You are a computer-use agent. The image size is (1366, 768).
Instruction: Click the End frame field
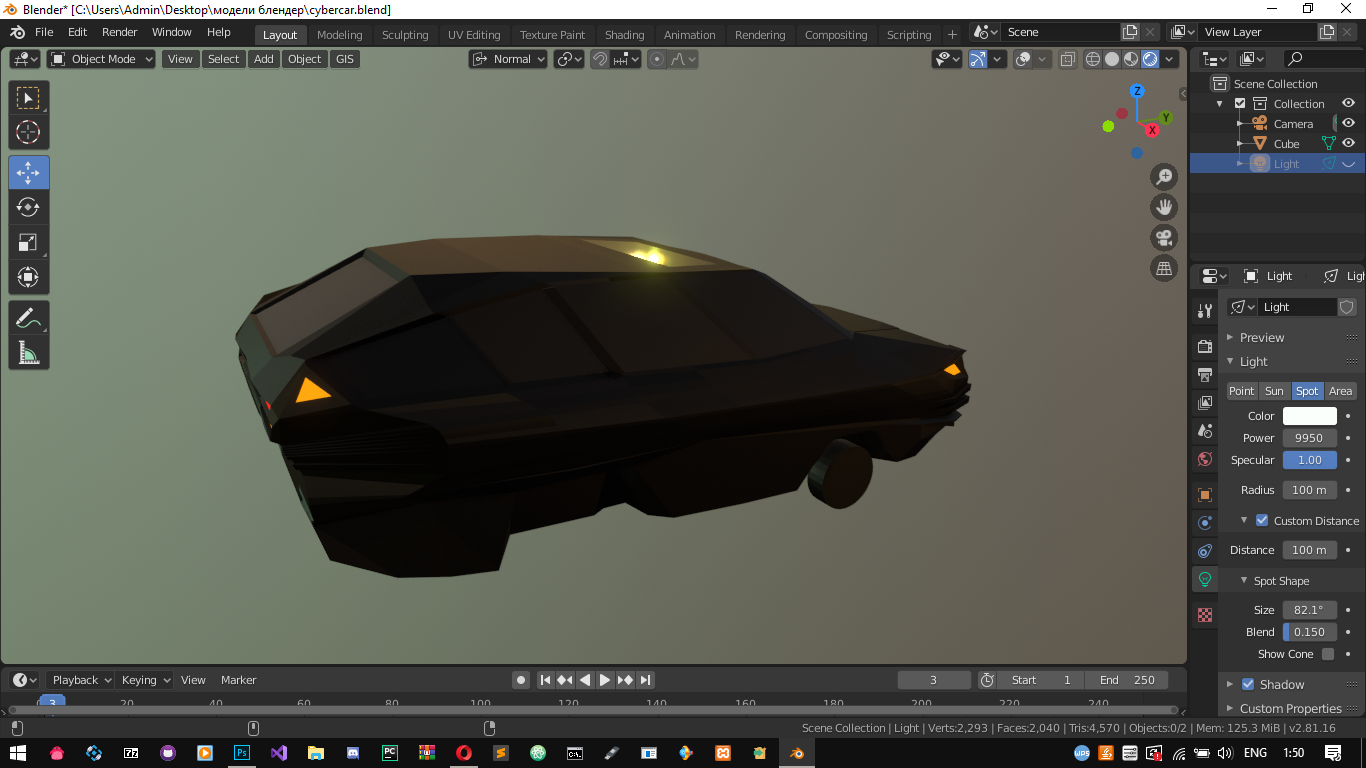pyautogui.click(x=1127, y=680)
